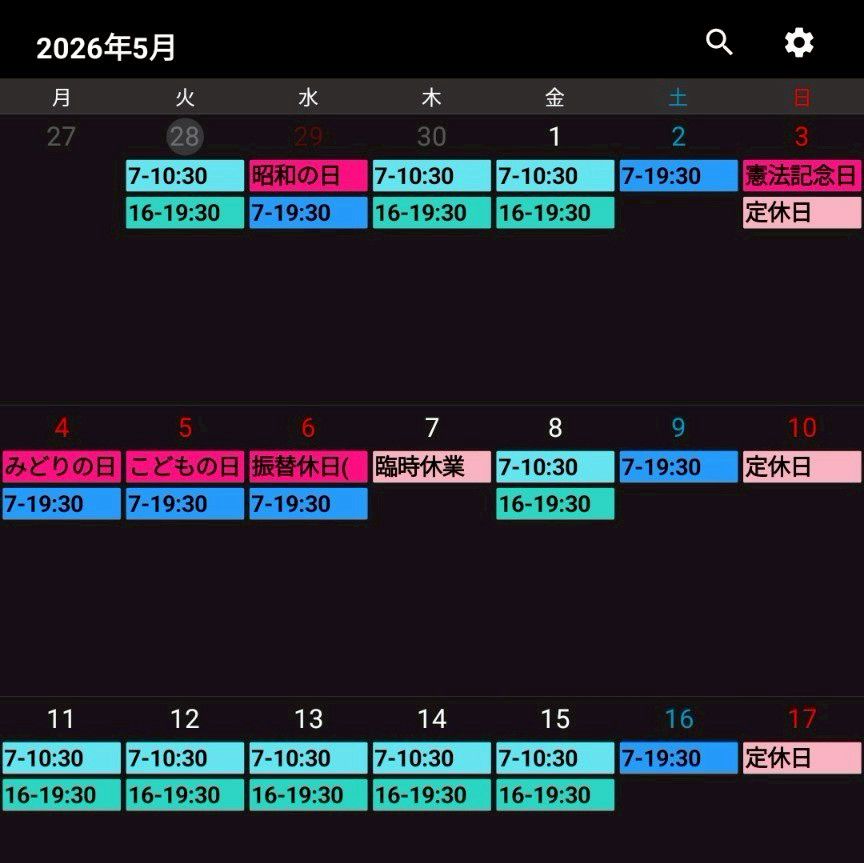
Task: Click 7-19:30 shift on Saturday May 2
Action: pyautogui.click(x=678, y=176)
